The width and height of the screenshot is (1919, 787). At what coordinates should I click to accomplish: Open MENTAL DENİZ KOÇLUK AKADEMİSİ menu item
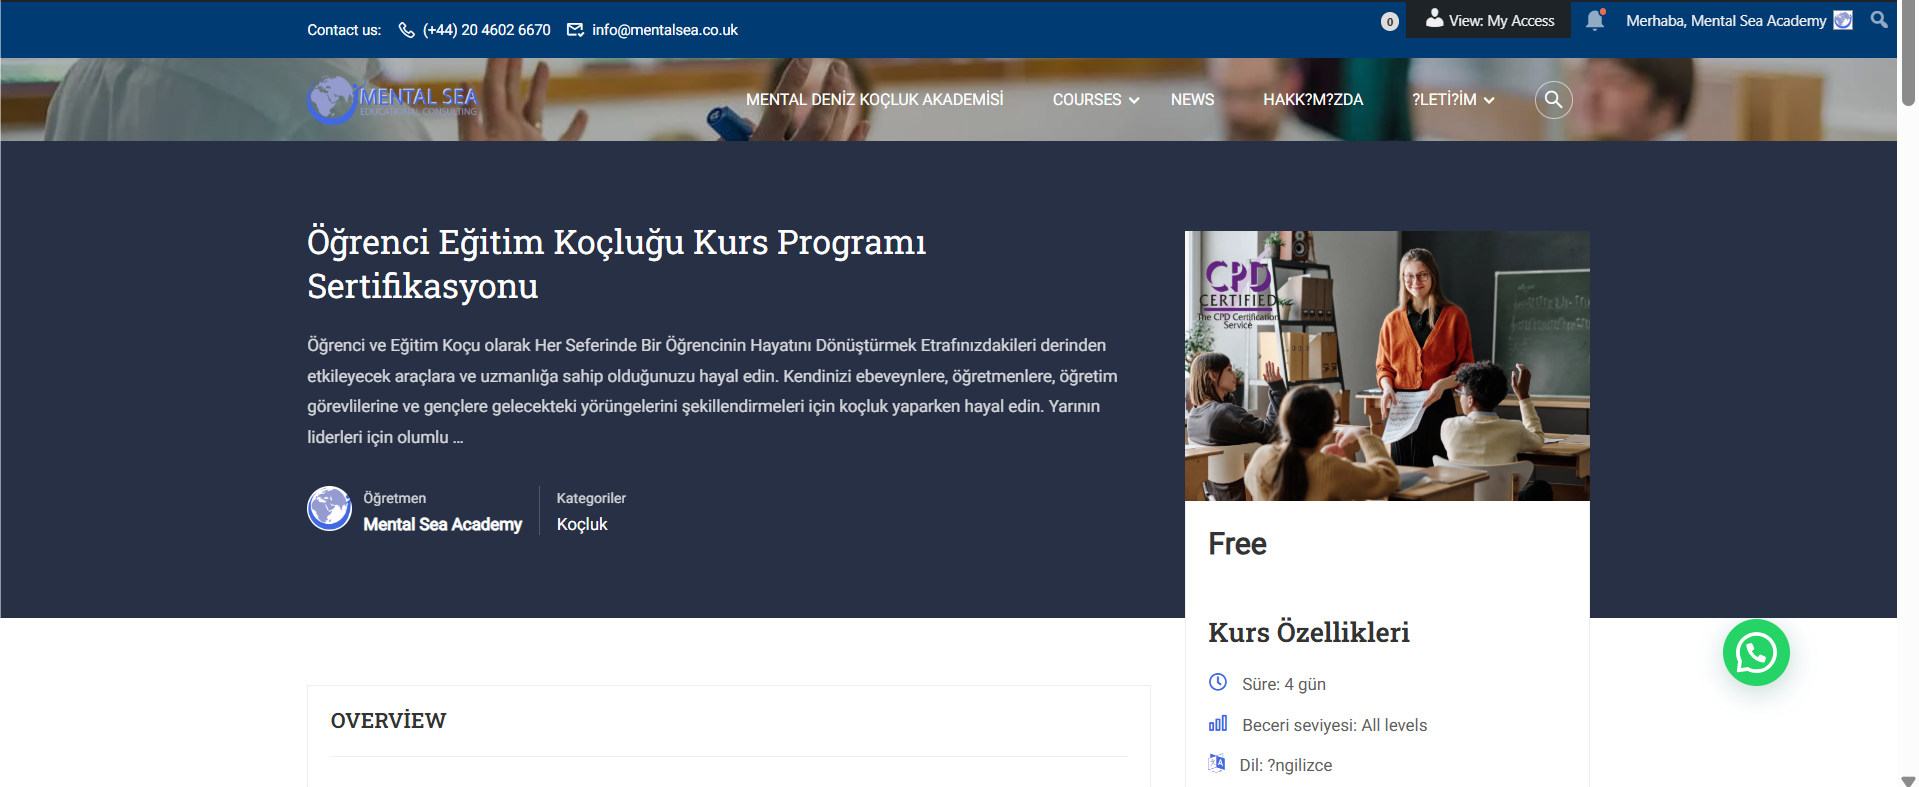(875, 99)
